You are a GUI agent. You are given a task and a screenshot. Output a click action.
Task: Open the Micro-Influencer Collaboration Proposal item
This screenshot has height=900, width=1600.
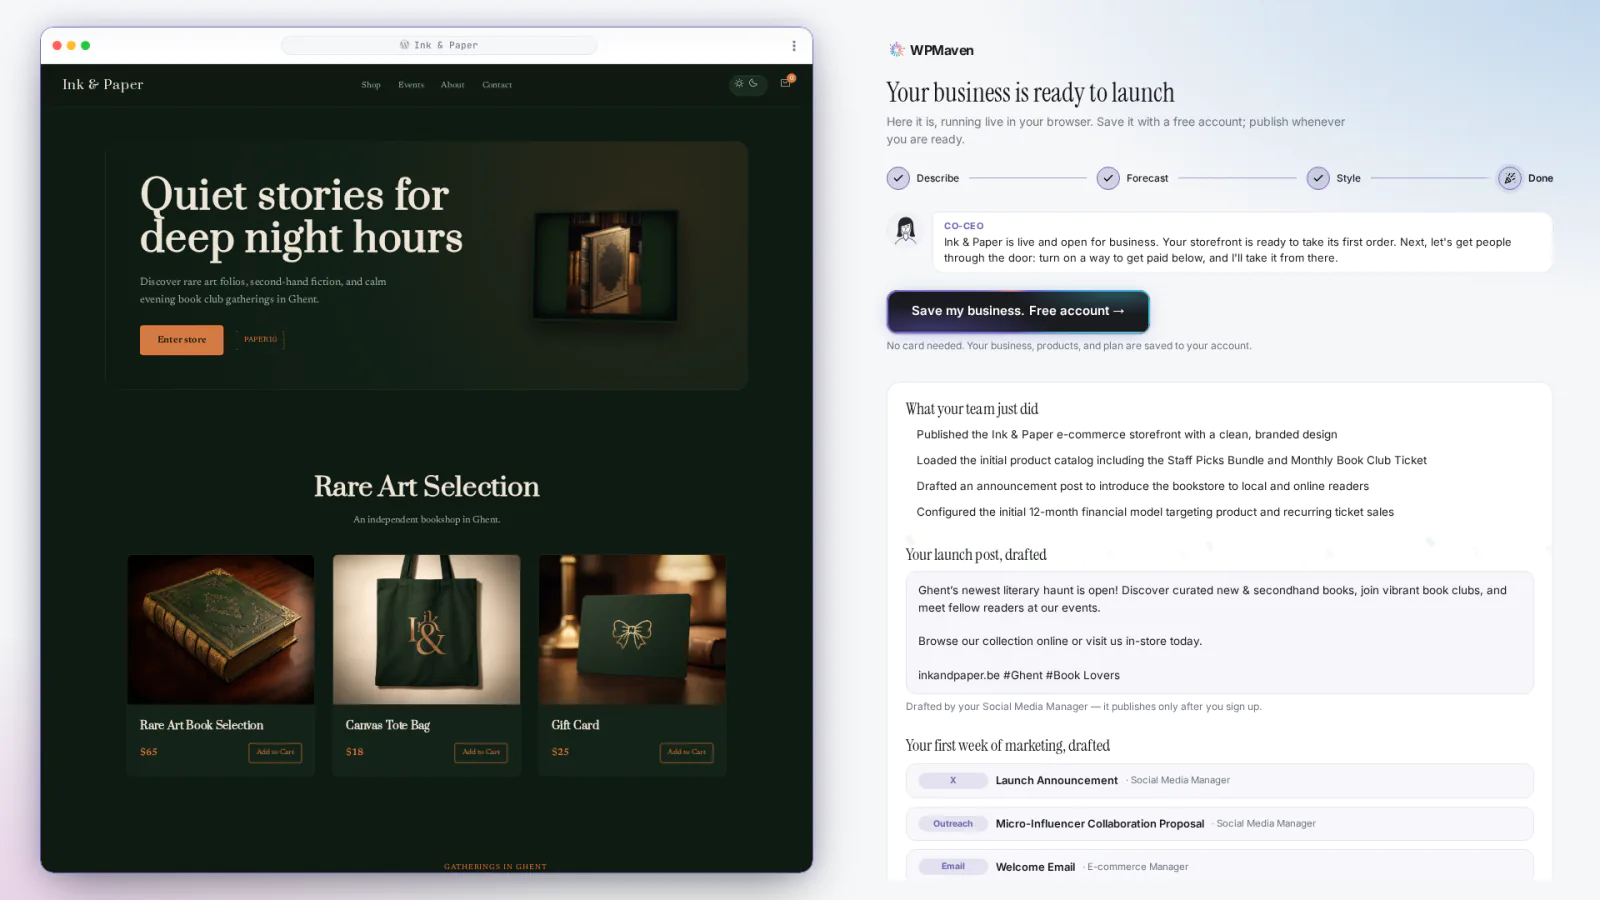1220,824
